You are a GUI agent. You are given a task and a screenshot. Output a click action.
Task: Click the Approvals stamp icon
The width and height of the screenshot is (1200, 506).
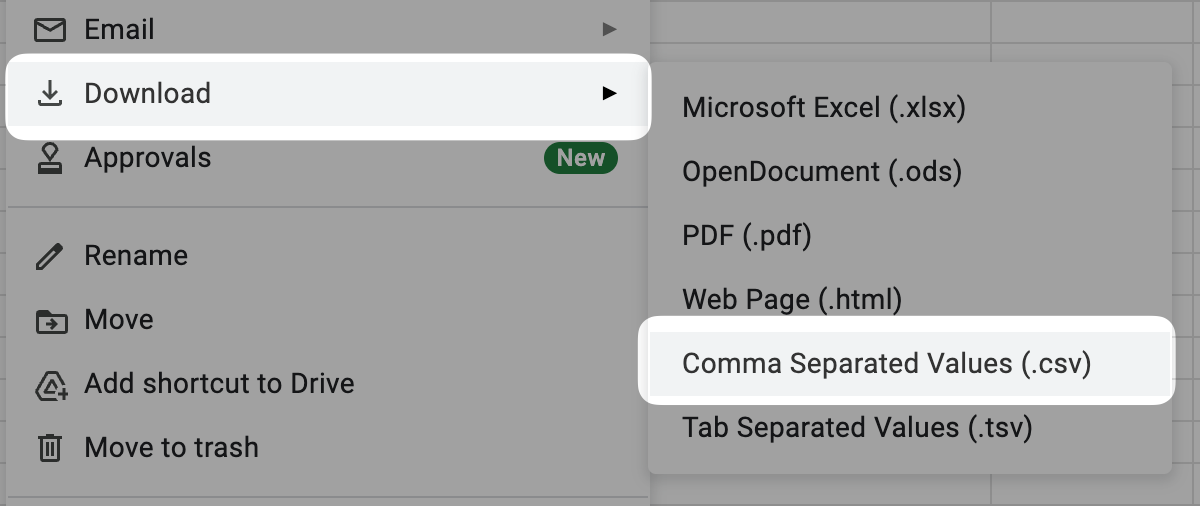coord(49,158)
